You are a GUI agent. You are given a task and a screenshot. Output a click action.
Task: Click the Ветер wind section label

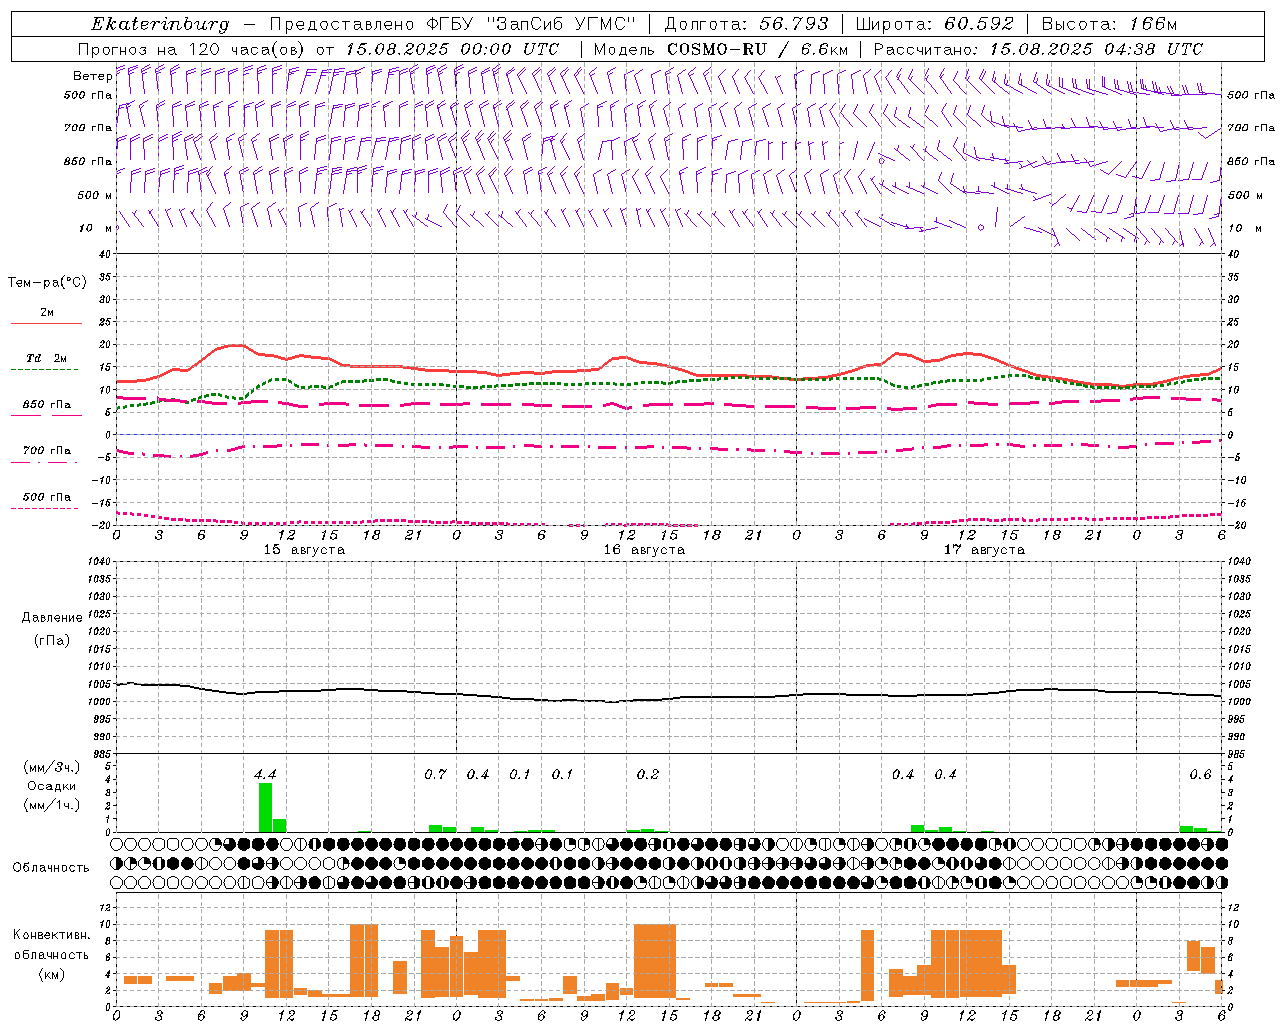(x=92, y=76)
